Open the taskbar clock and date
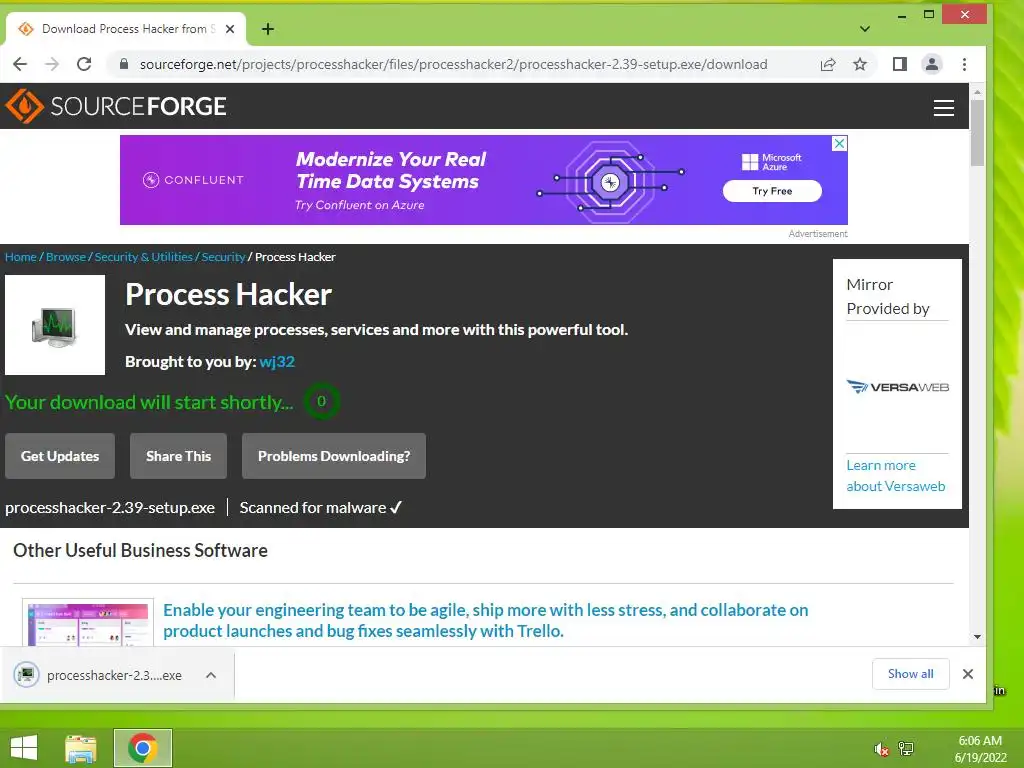1024x768 pixels. [x=980, y=749]
